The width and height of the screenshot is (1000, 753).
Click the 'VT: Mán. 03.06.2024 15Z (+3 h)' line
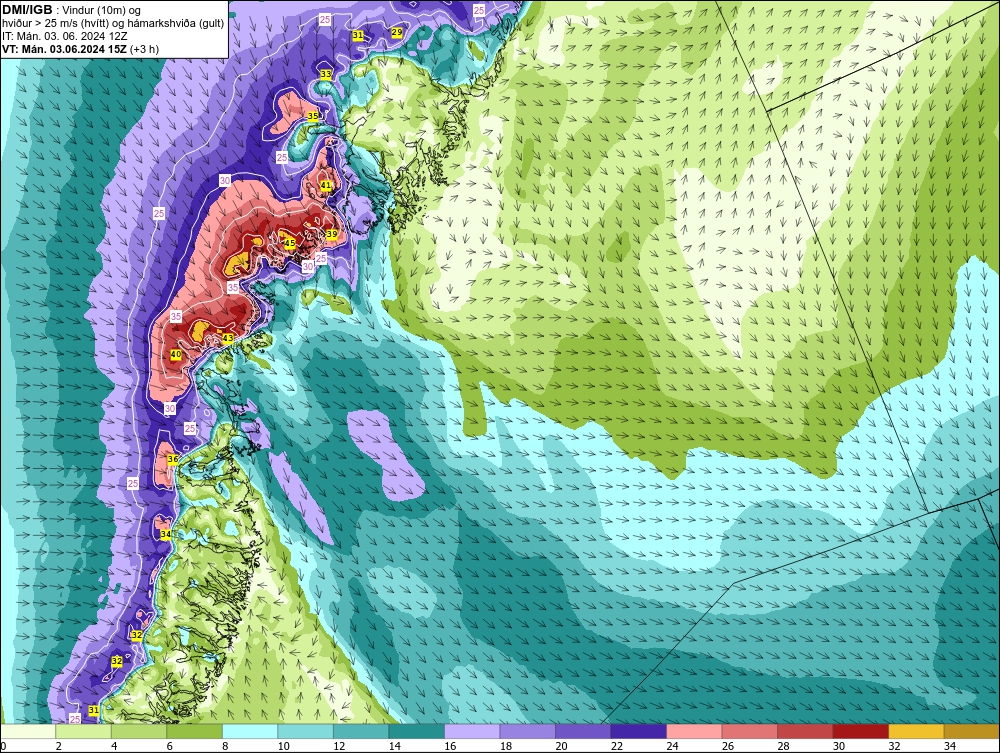(x=81, y=48)
